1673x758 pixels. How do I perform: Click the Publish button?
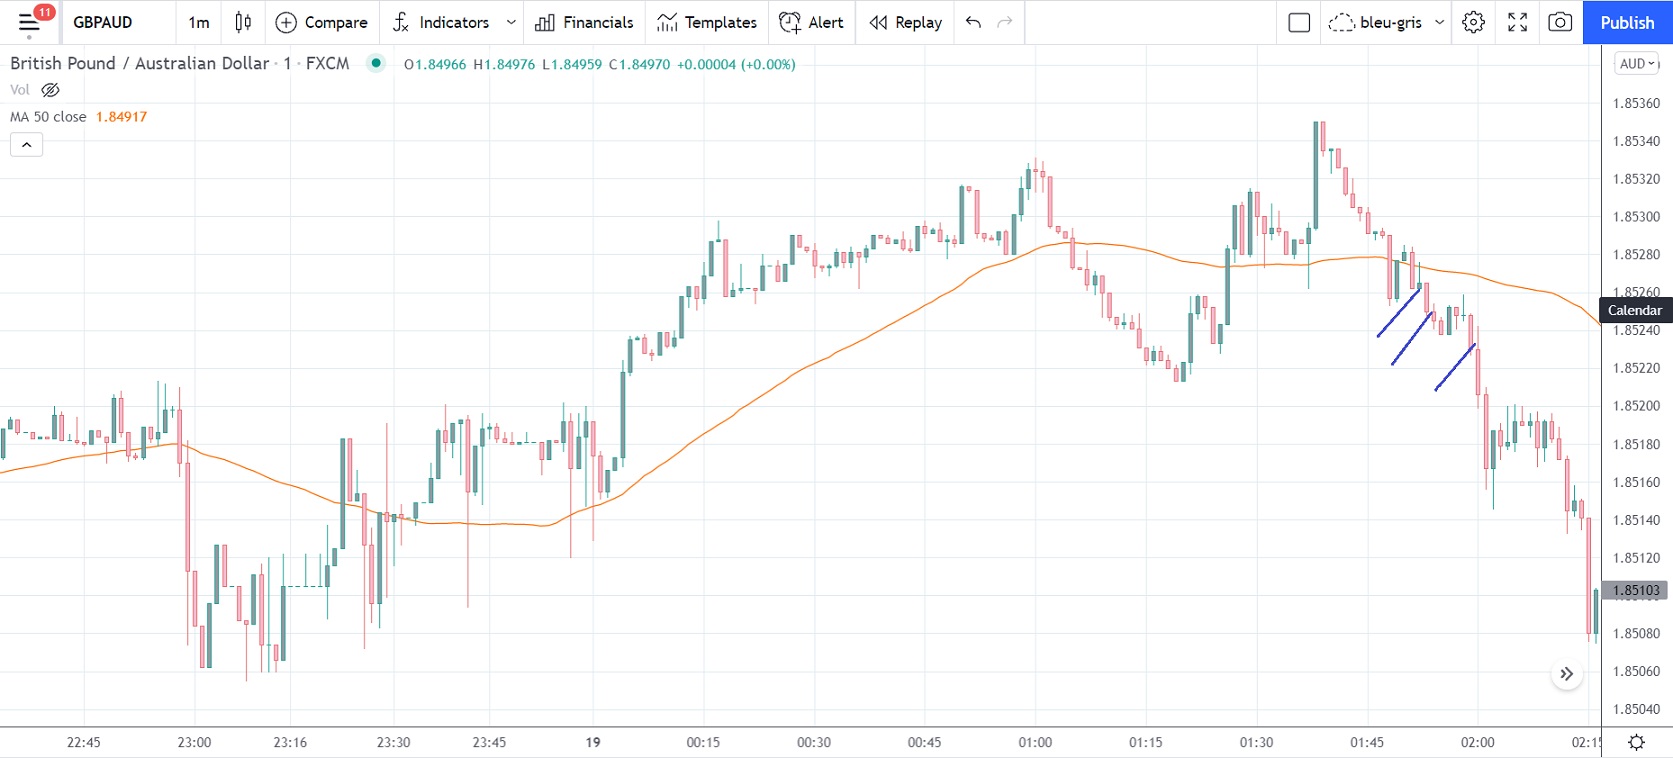(1627, 22)
